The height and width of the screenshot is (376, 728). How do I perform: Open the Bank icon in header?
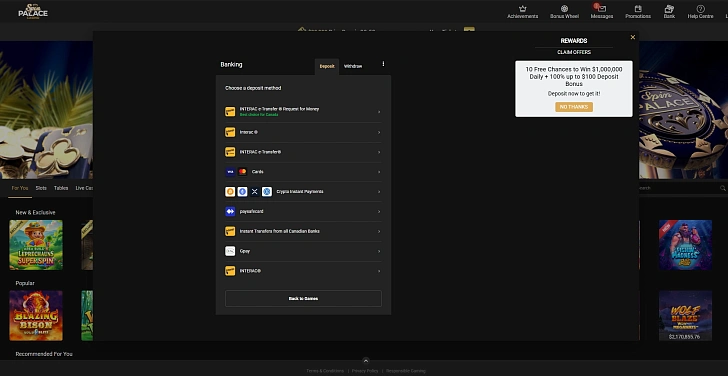[669, 9]
